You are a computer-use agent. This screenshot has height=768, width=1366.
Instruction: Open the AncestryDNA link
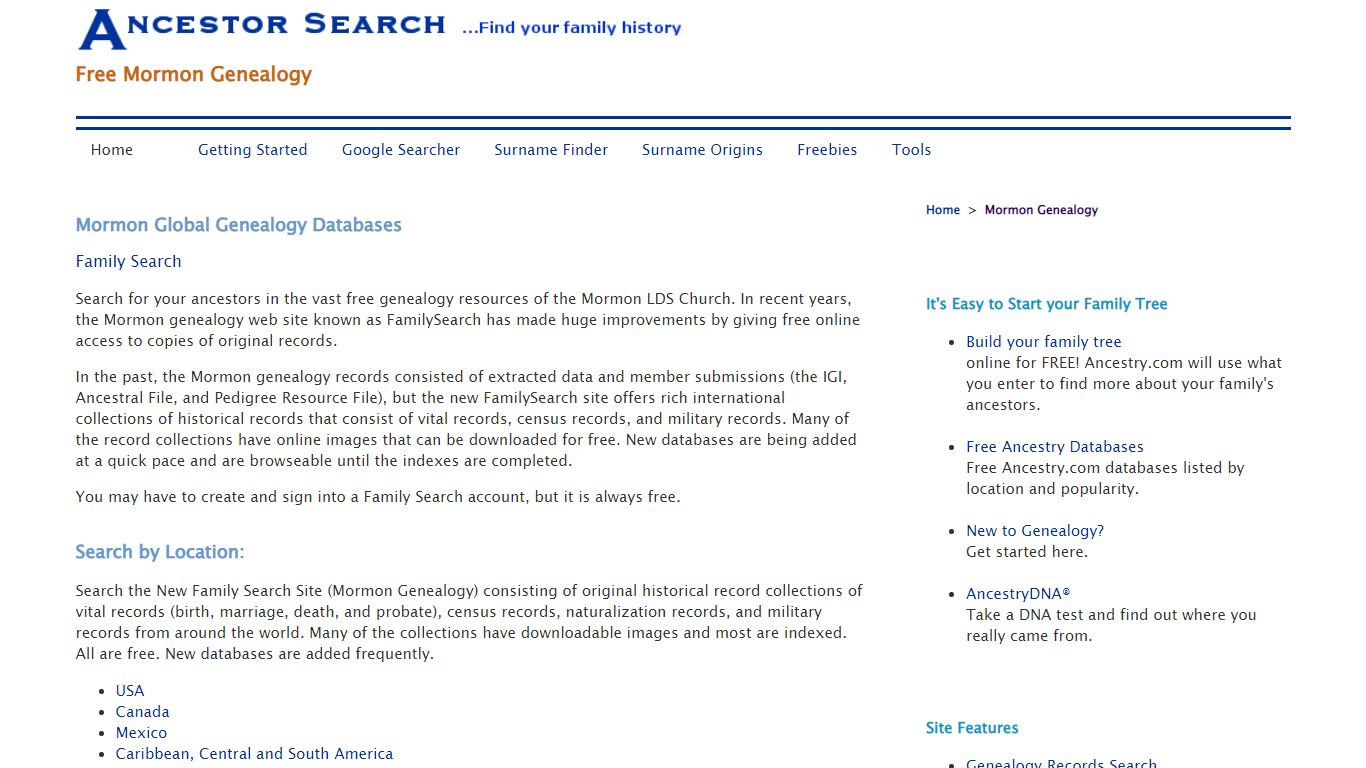pos(1018,594)
